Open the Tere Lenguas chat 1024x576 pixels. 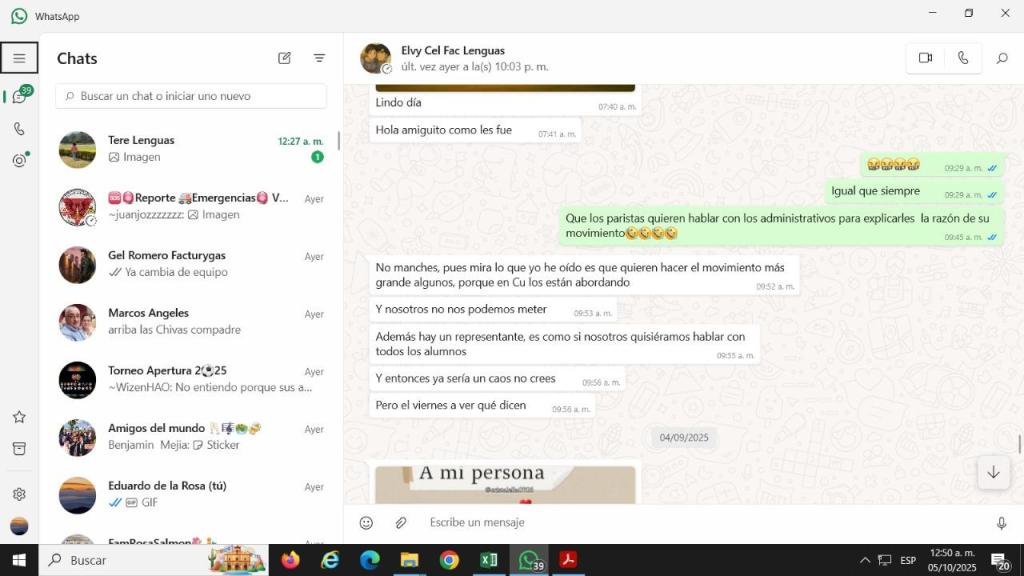click(190, 149)
